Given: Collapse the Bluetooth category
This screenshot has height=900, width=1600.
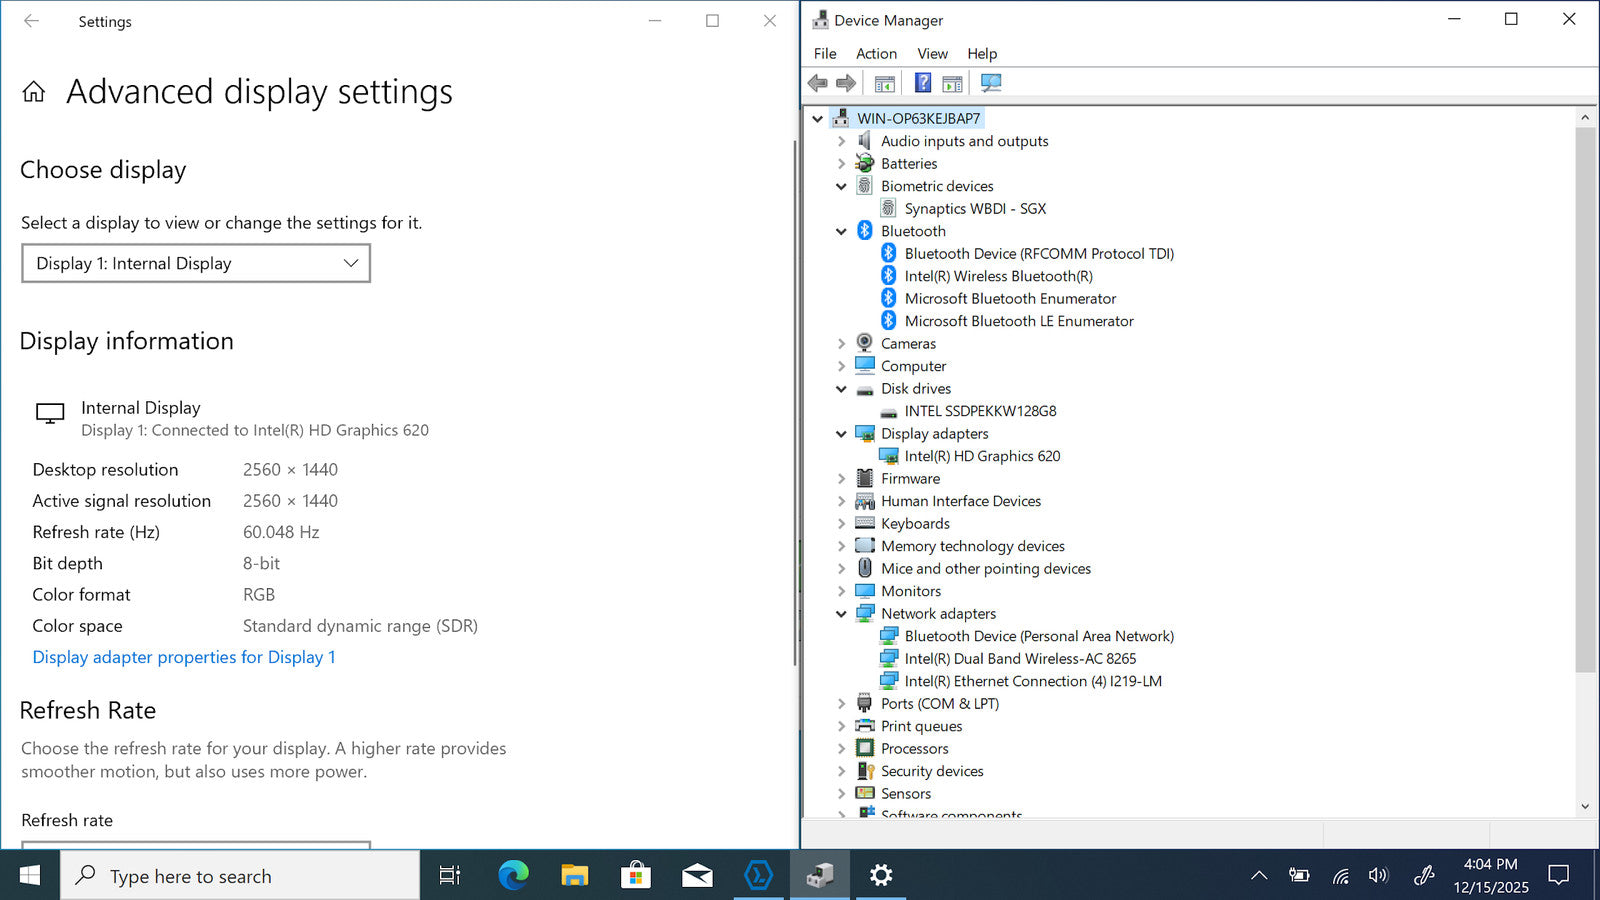Looking at the screenshot, I should point(841,231).
